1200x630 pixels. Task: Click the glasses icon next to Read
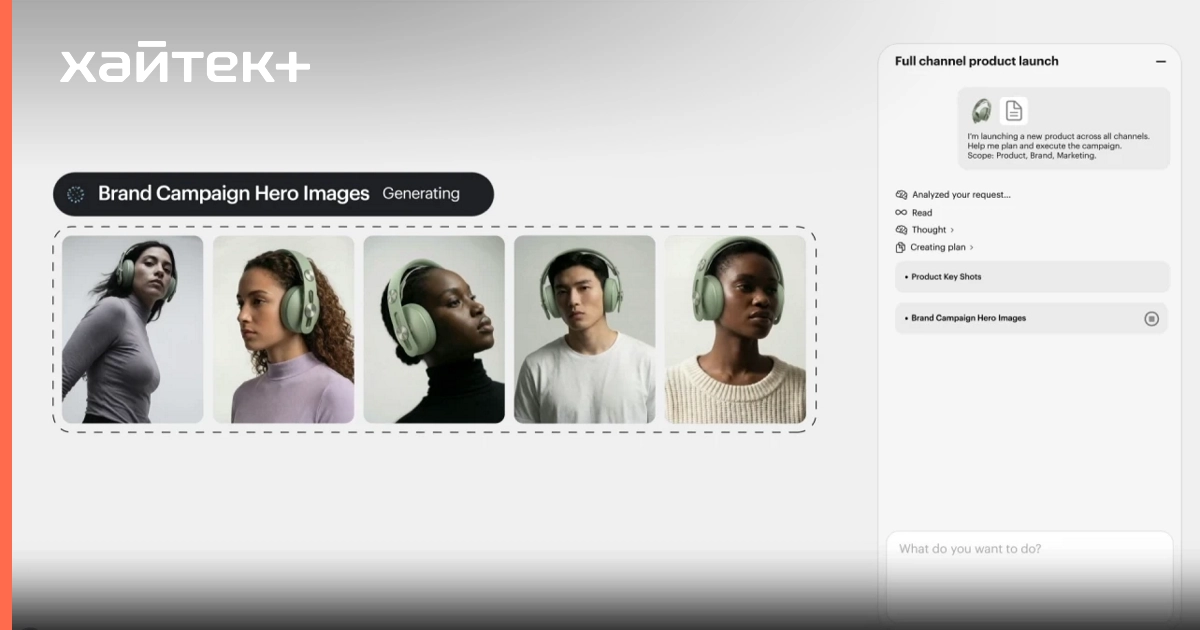pos(901,213)
